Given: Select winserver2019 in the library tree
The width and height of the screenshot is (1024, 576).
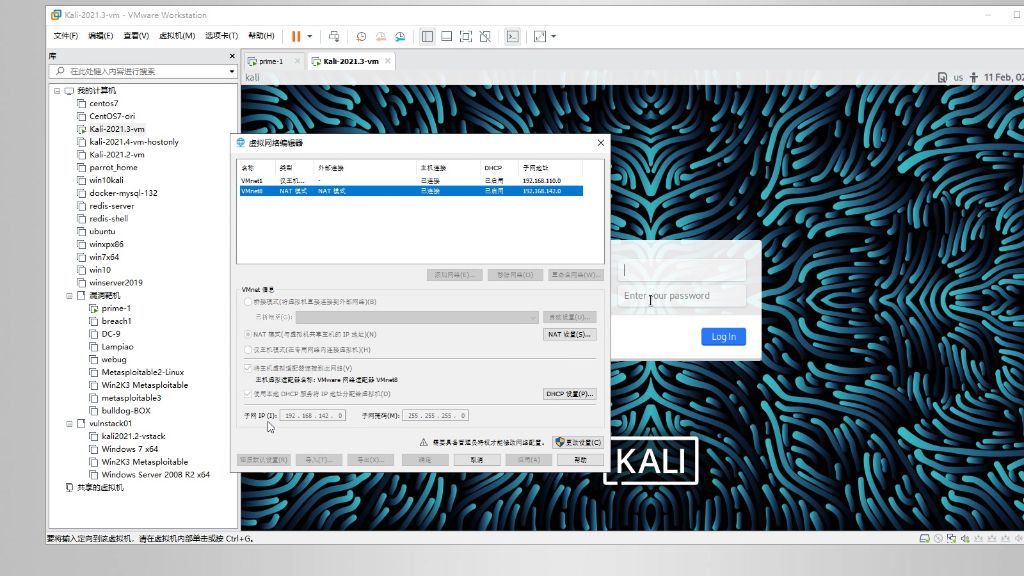Looking at the screenshot, I should pyautogui.click(x=116, y=283).
